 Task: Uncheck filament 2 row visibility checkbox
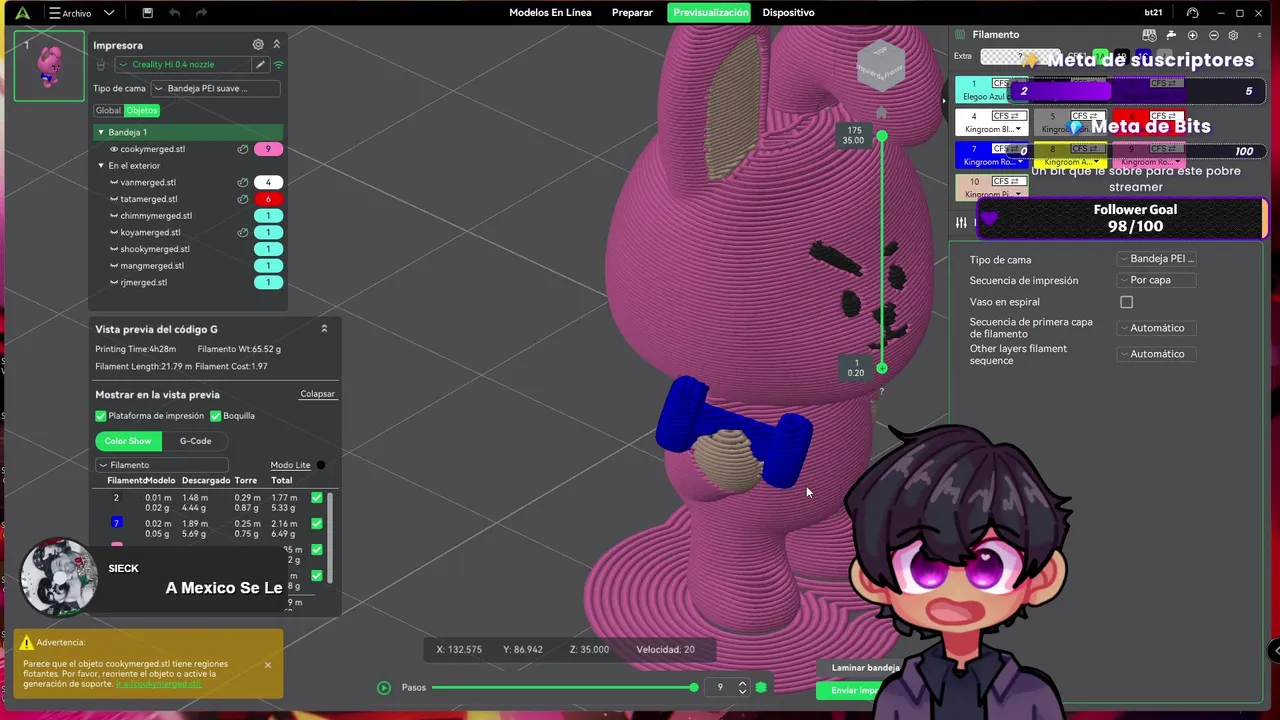coord(317,497)
